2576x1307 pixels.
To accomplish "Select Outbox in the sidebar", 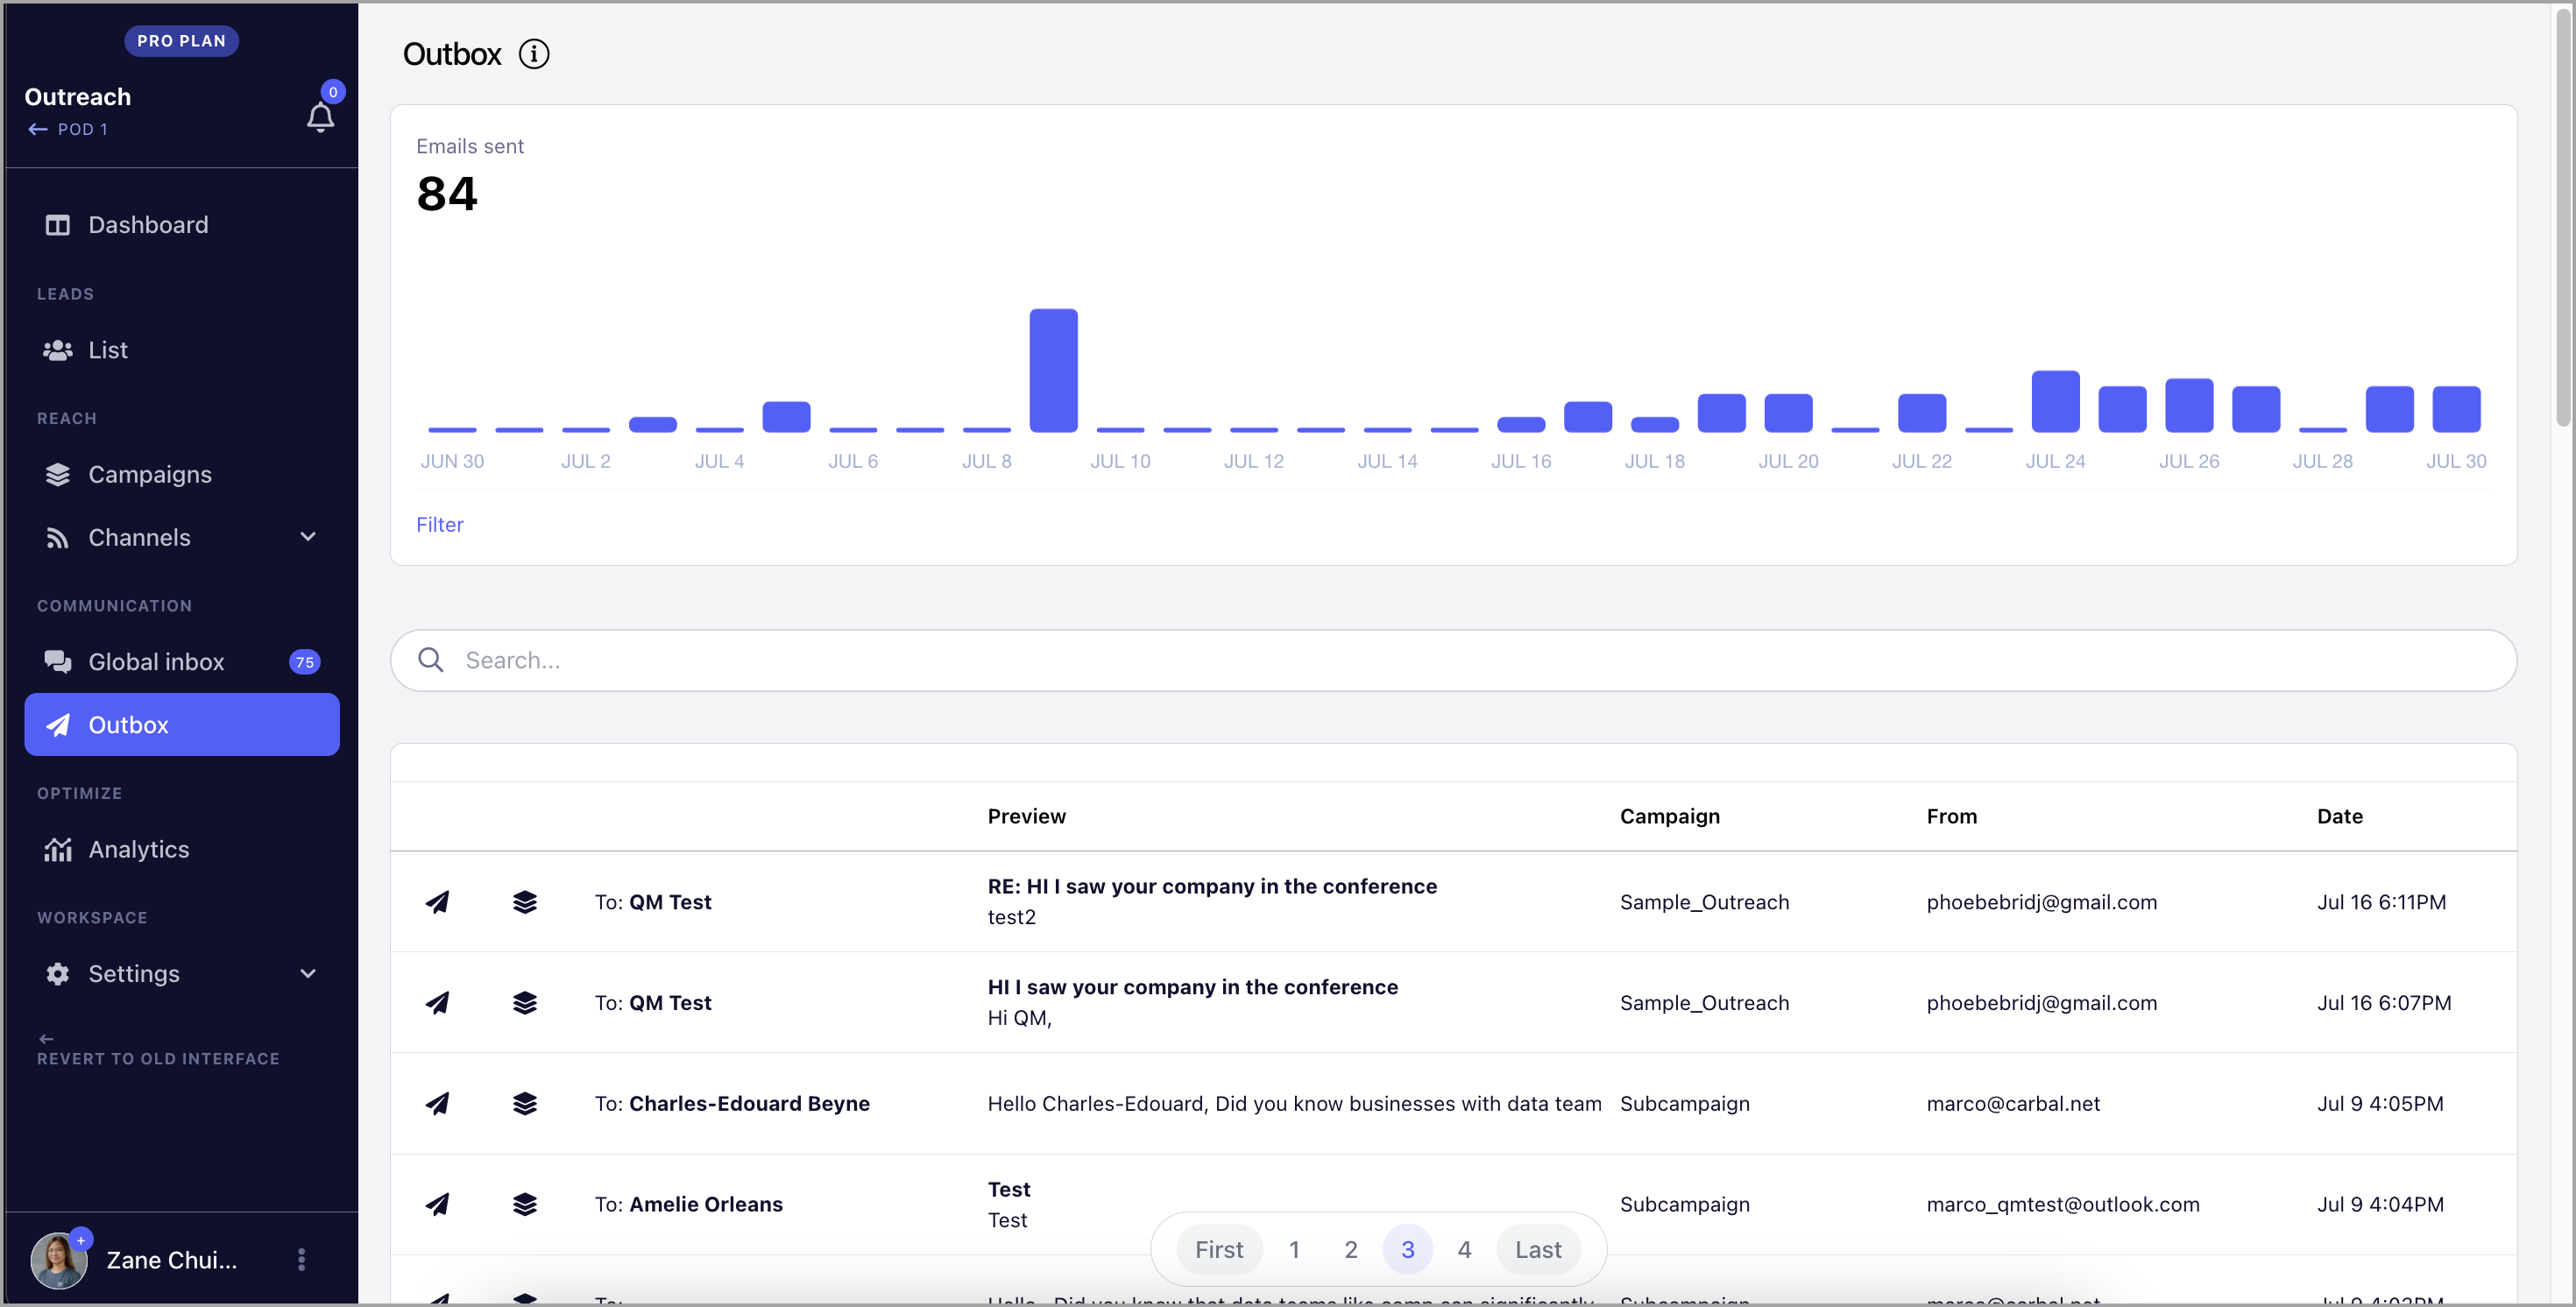I will point(182,725).
